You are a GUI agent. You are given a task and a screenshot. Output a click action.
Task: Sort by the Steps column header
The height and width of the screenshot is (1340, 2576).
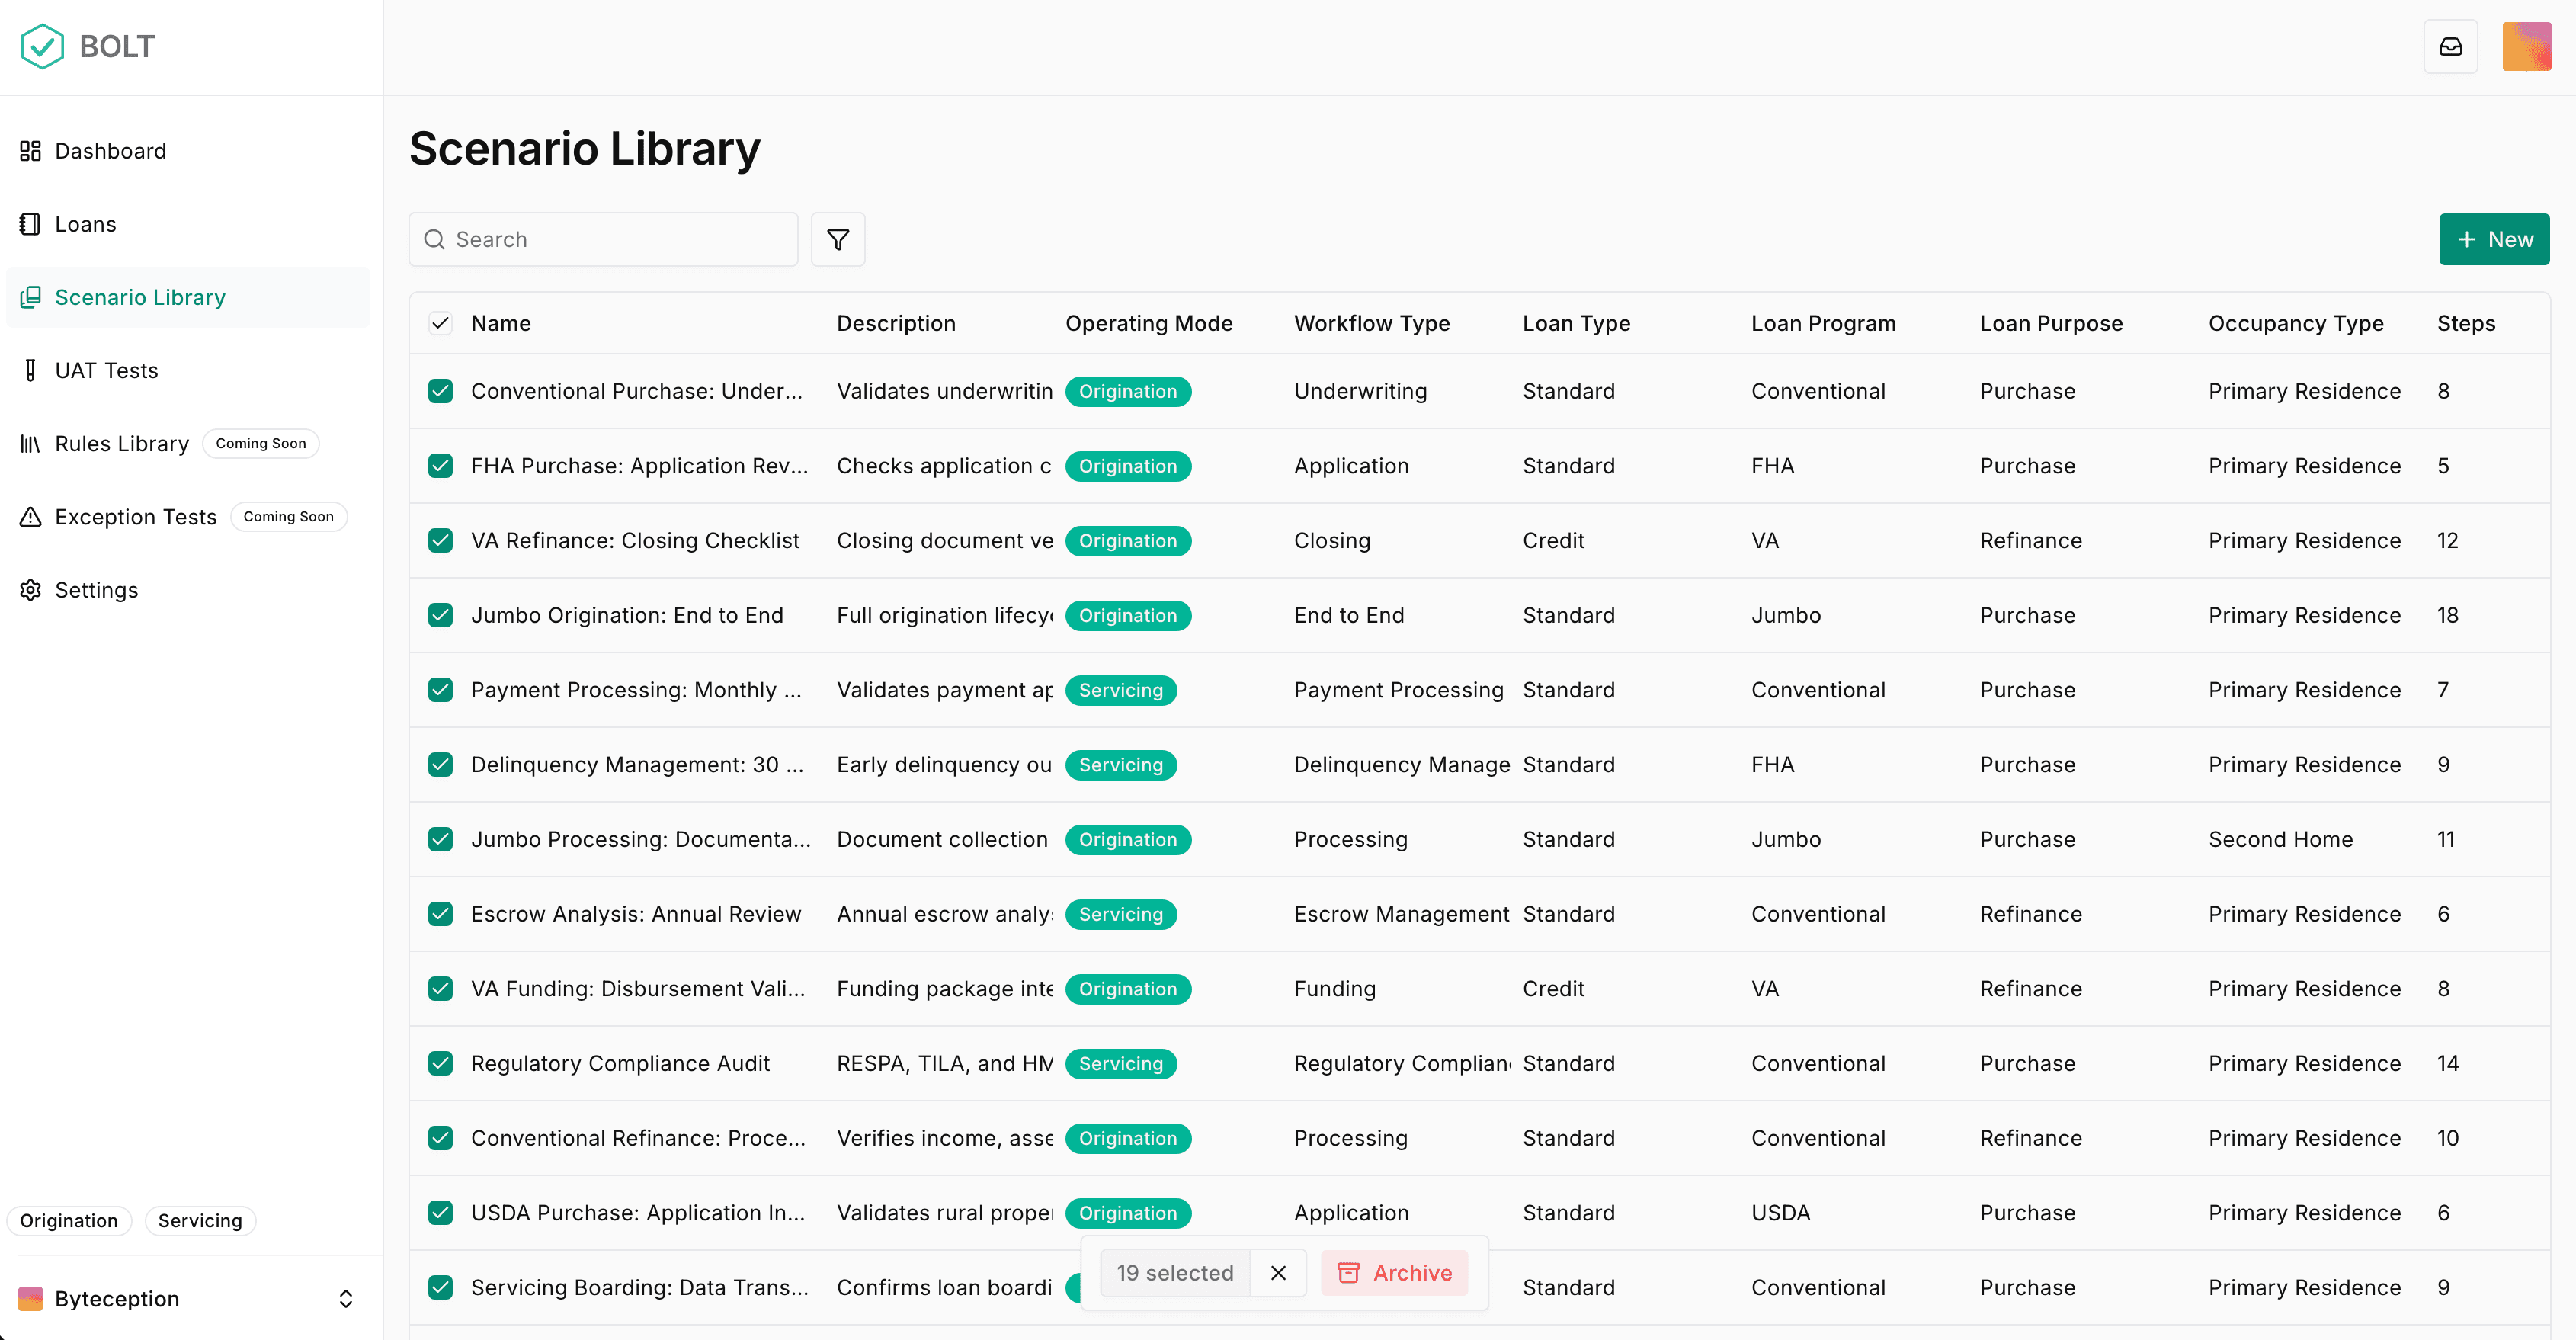2466,323
